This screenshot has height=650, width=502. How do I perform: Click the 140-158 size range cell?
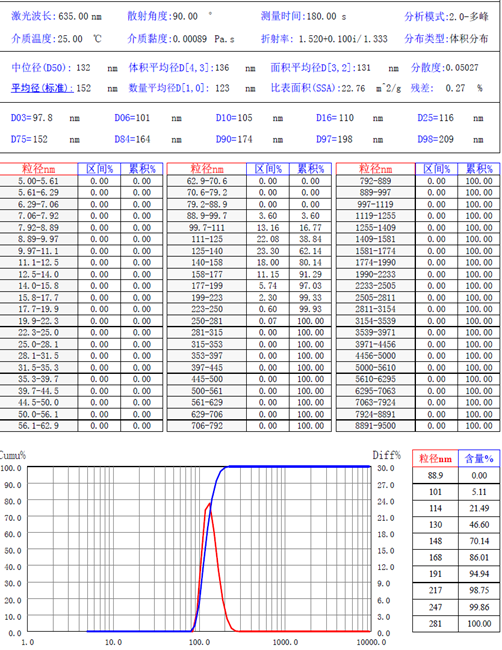(206, 262)
